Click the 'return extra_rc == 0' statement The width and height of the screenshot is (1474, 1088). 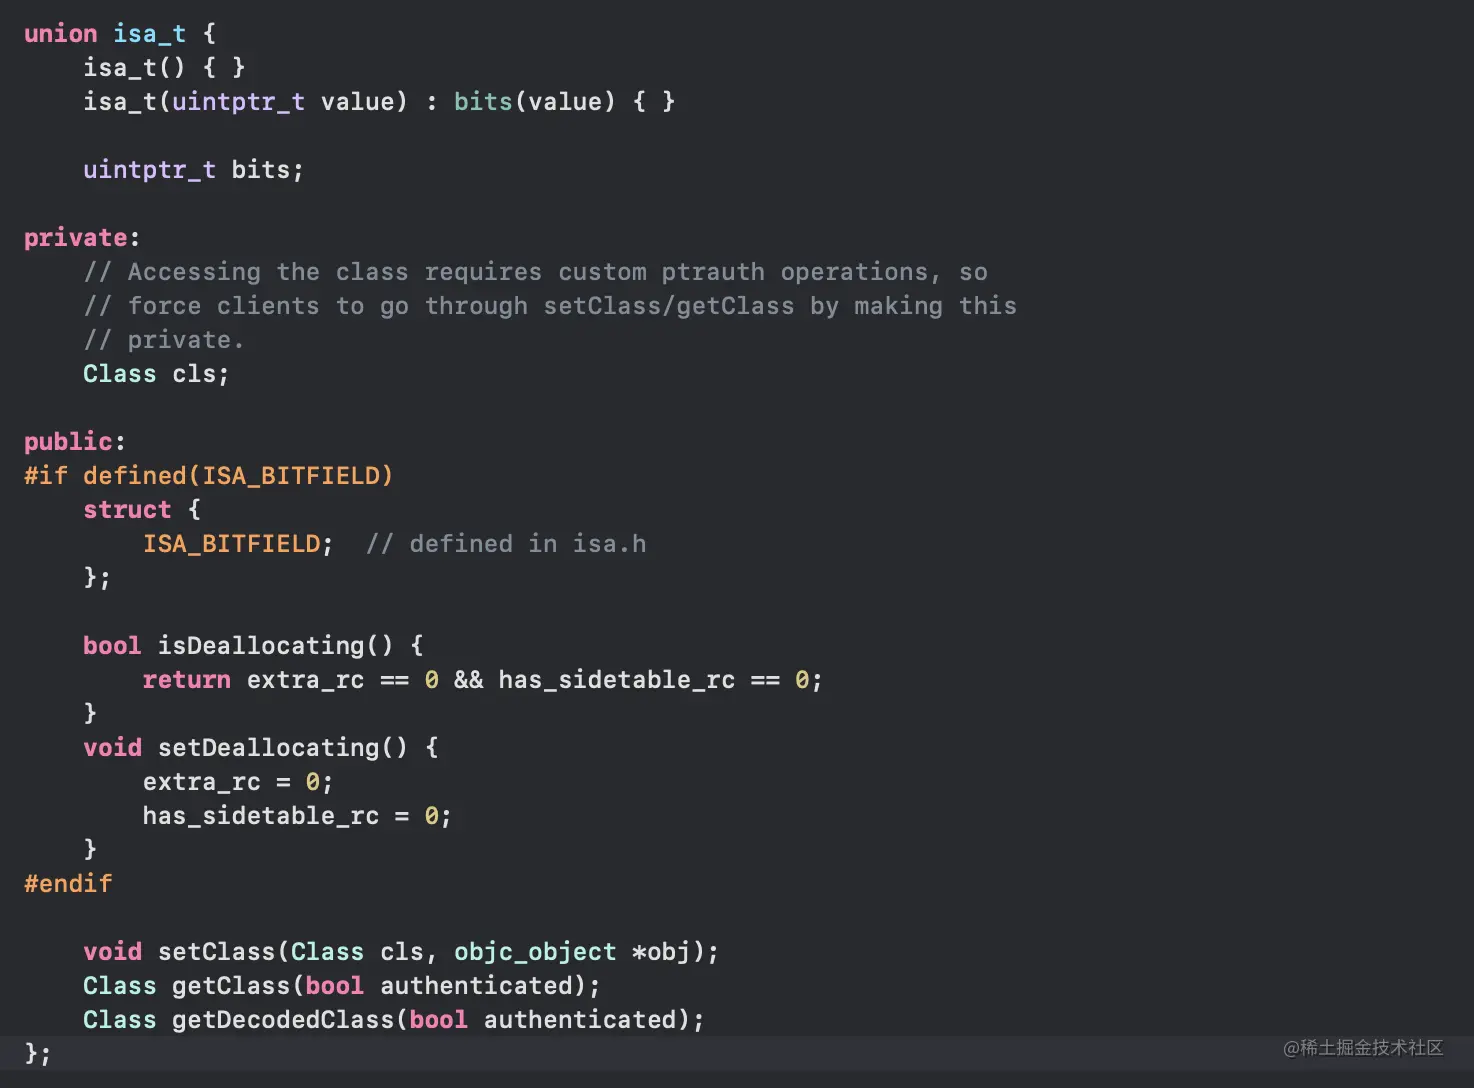tap(483, 680)
